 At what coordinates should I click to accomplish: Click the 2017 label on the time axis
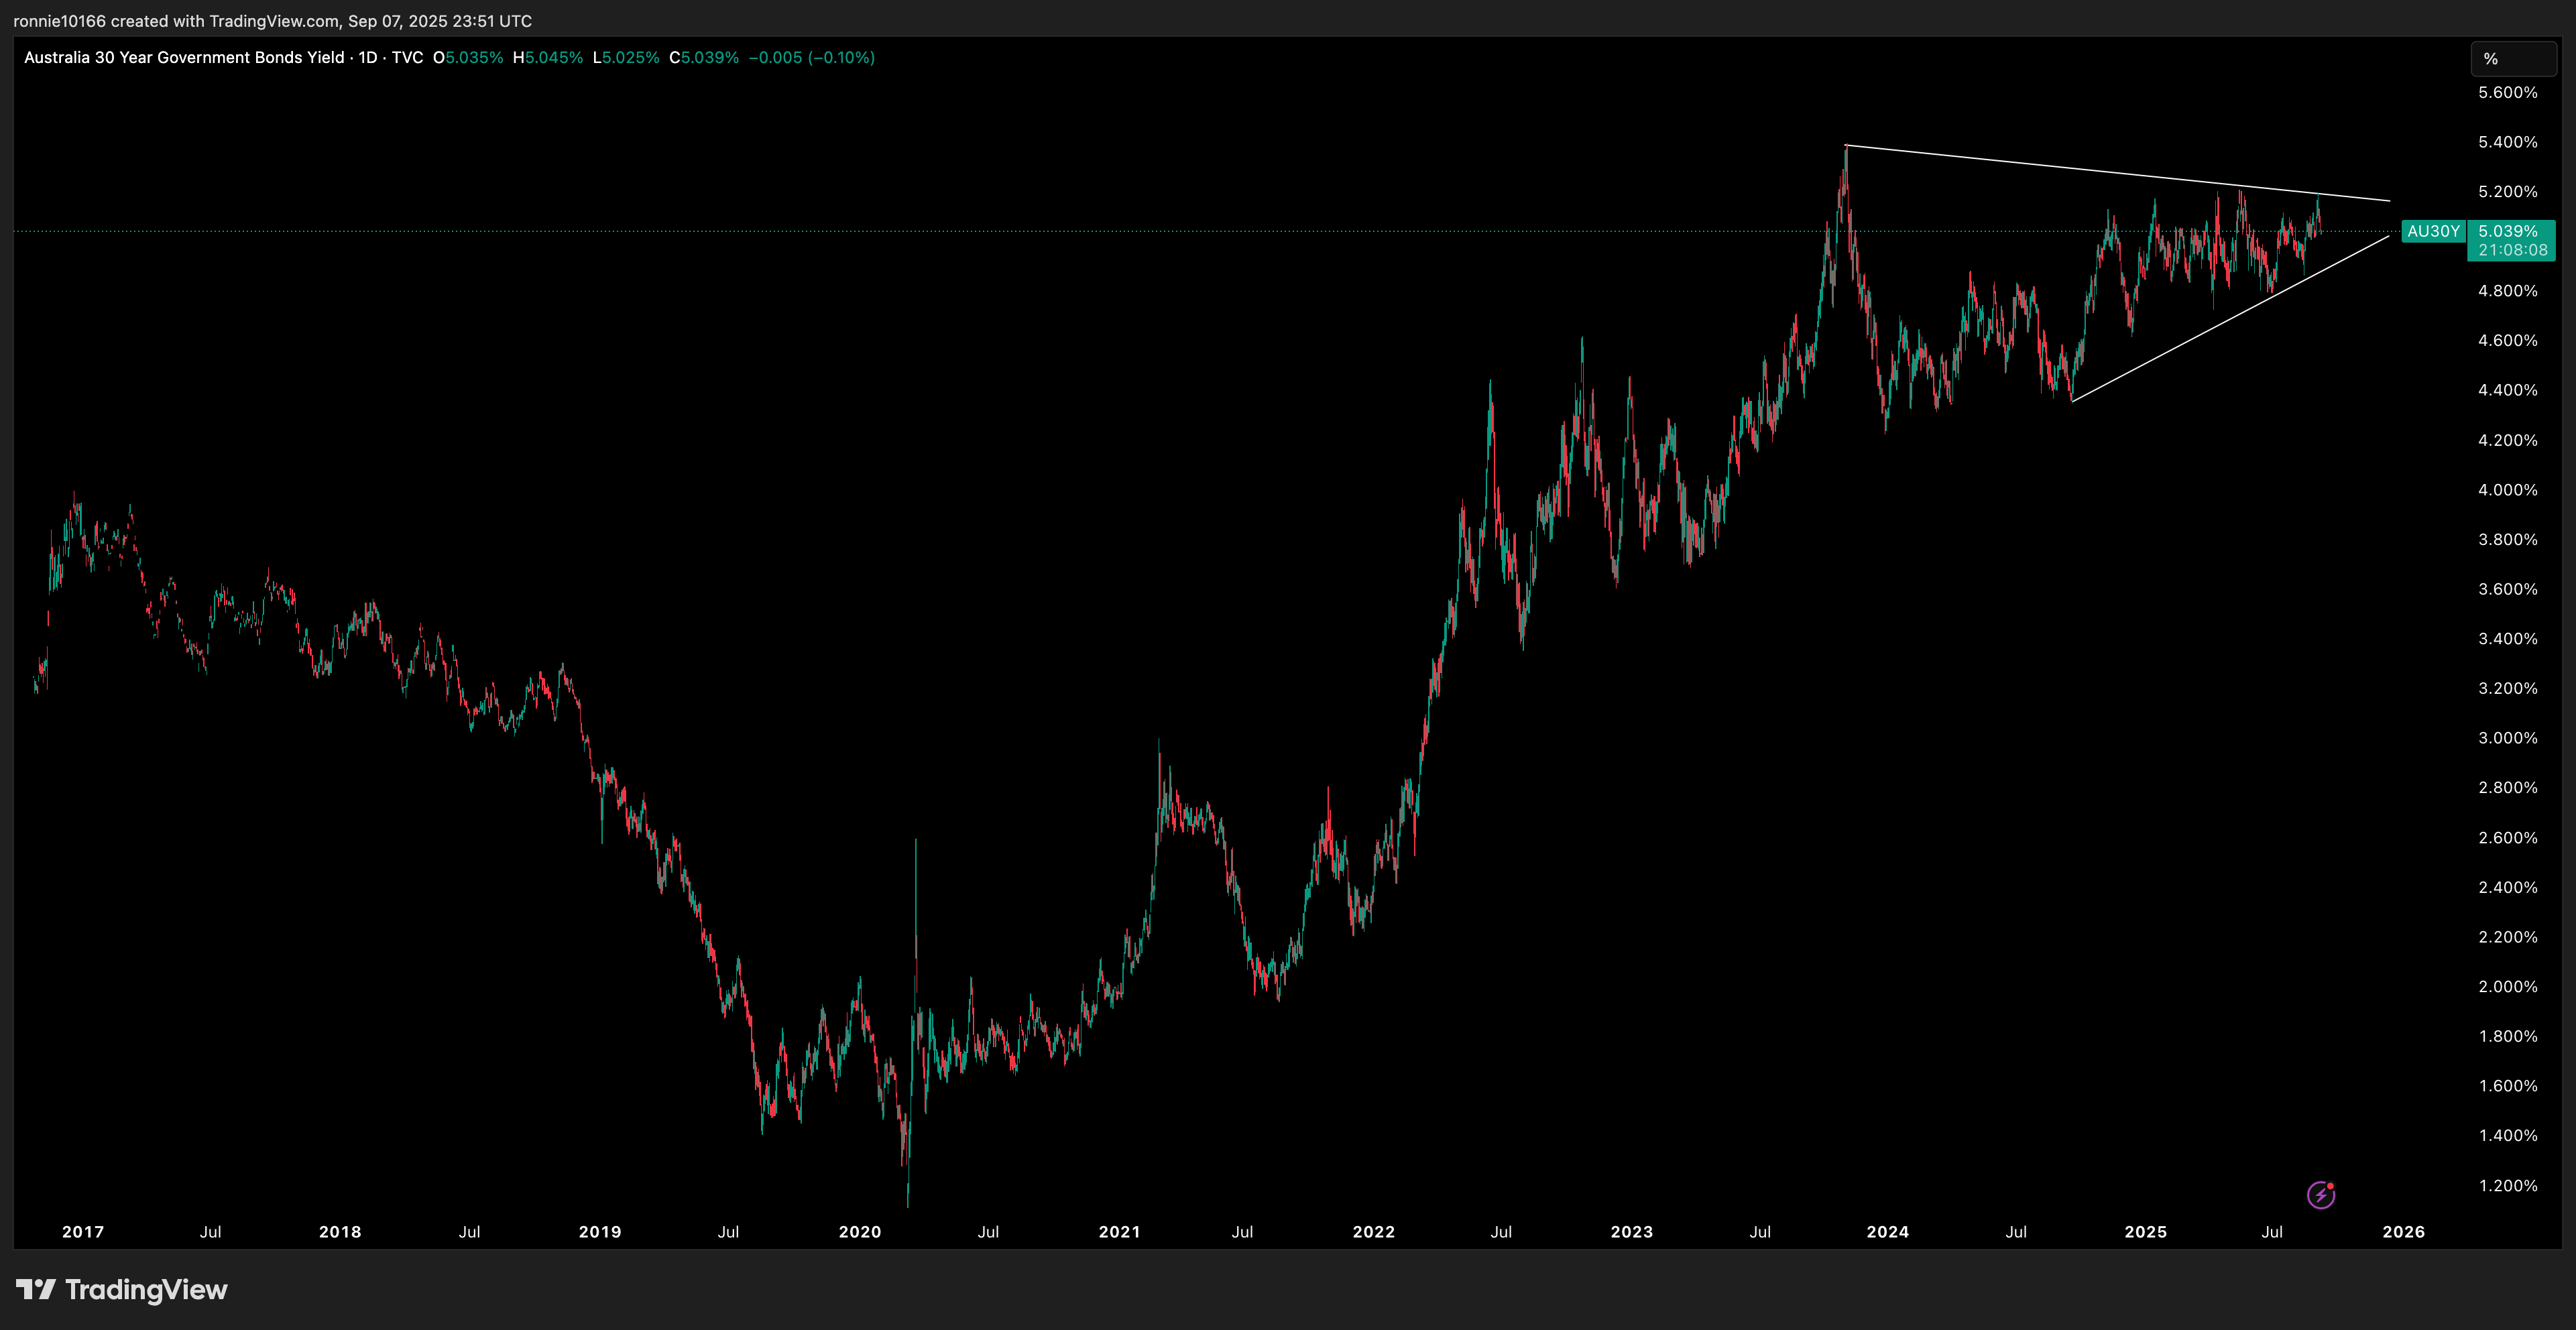click(x=83, y=1232)
